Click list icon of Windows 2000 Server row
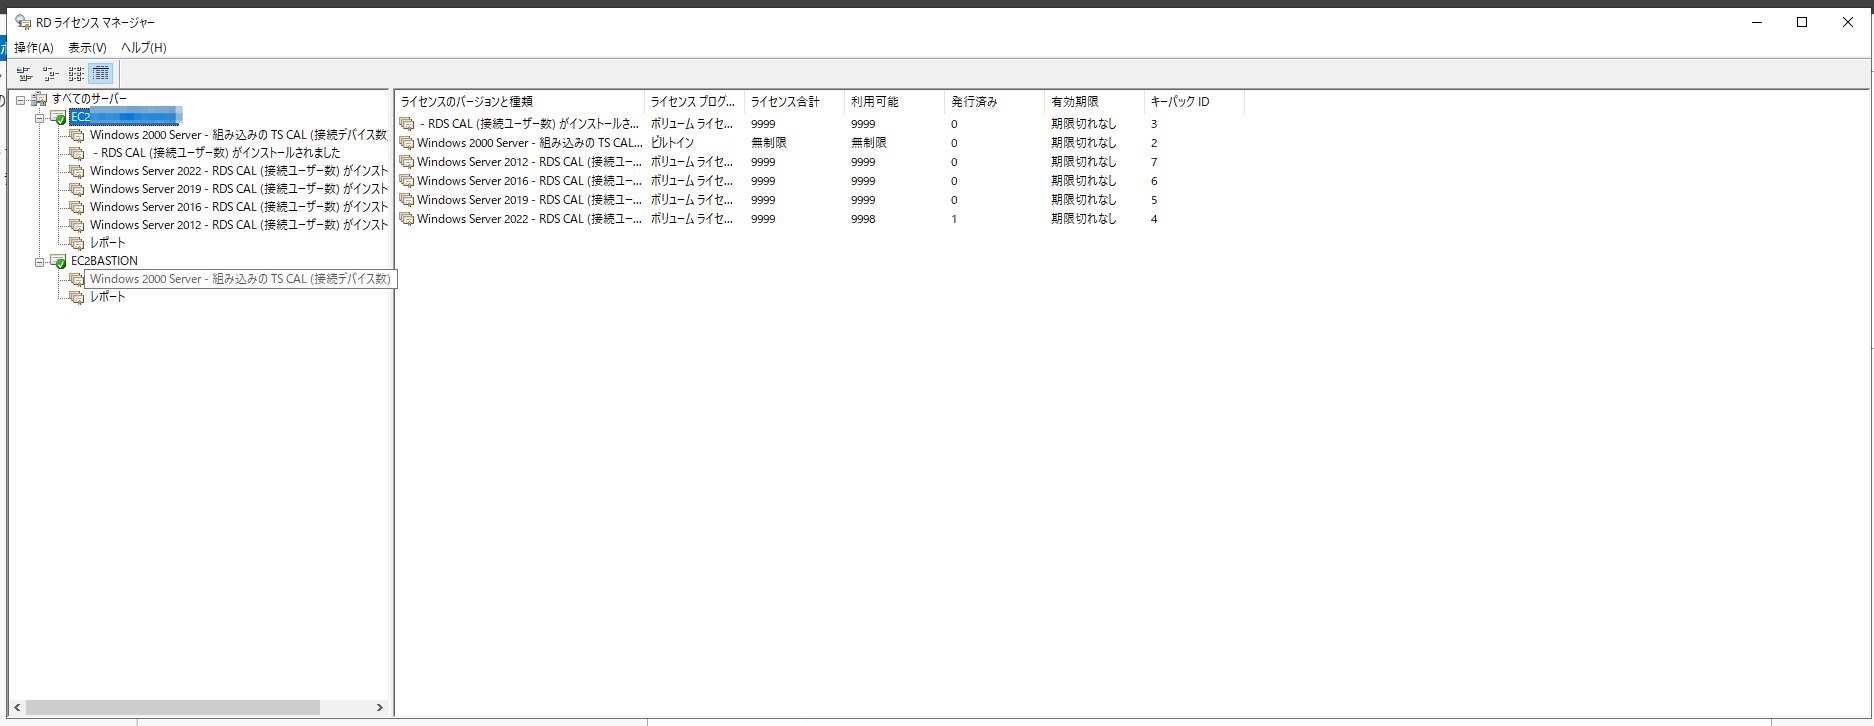This screenshot has width=1874, height=726. pos(407,143)
